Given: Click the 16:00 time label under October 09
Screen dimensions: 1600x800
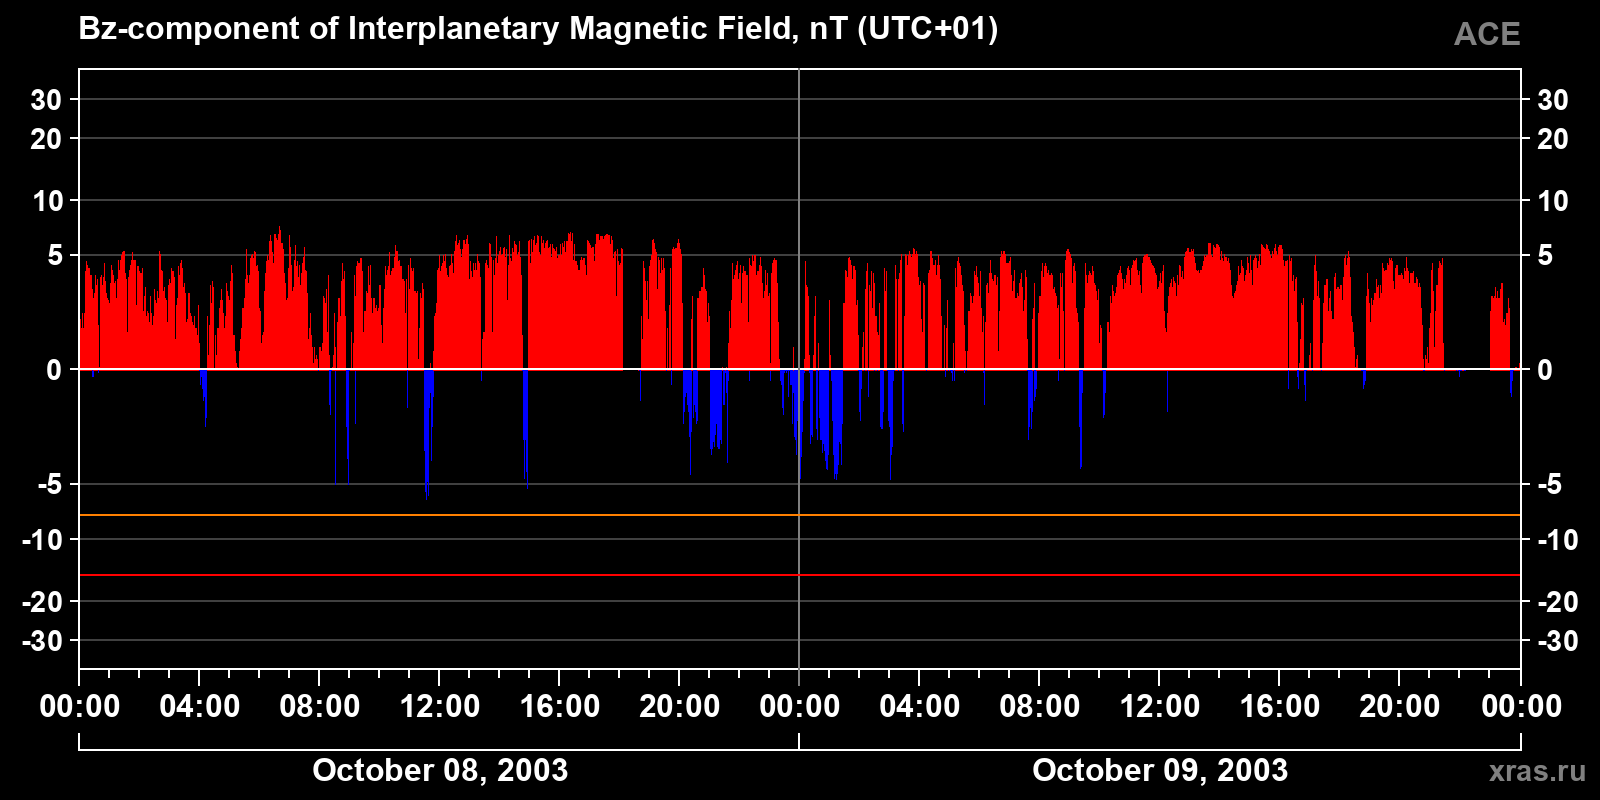Looking at the screenshot, I should coord(1280,707).
